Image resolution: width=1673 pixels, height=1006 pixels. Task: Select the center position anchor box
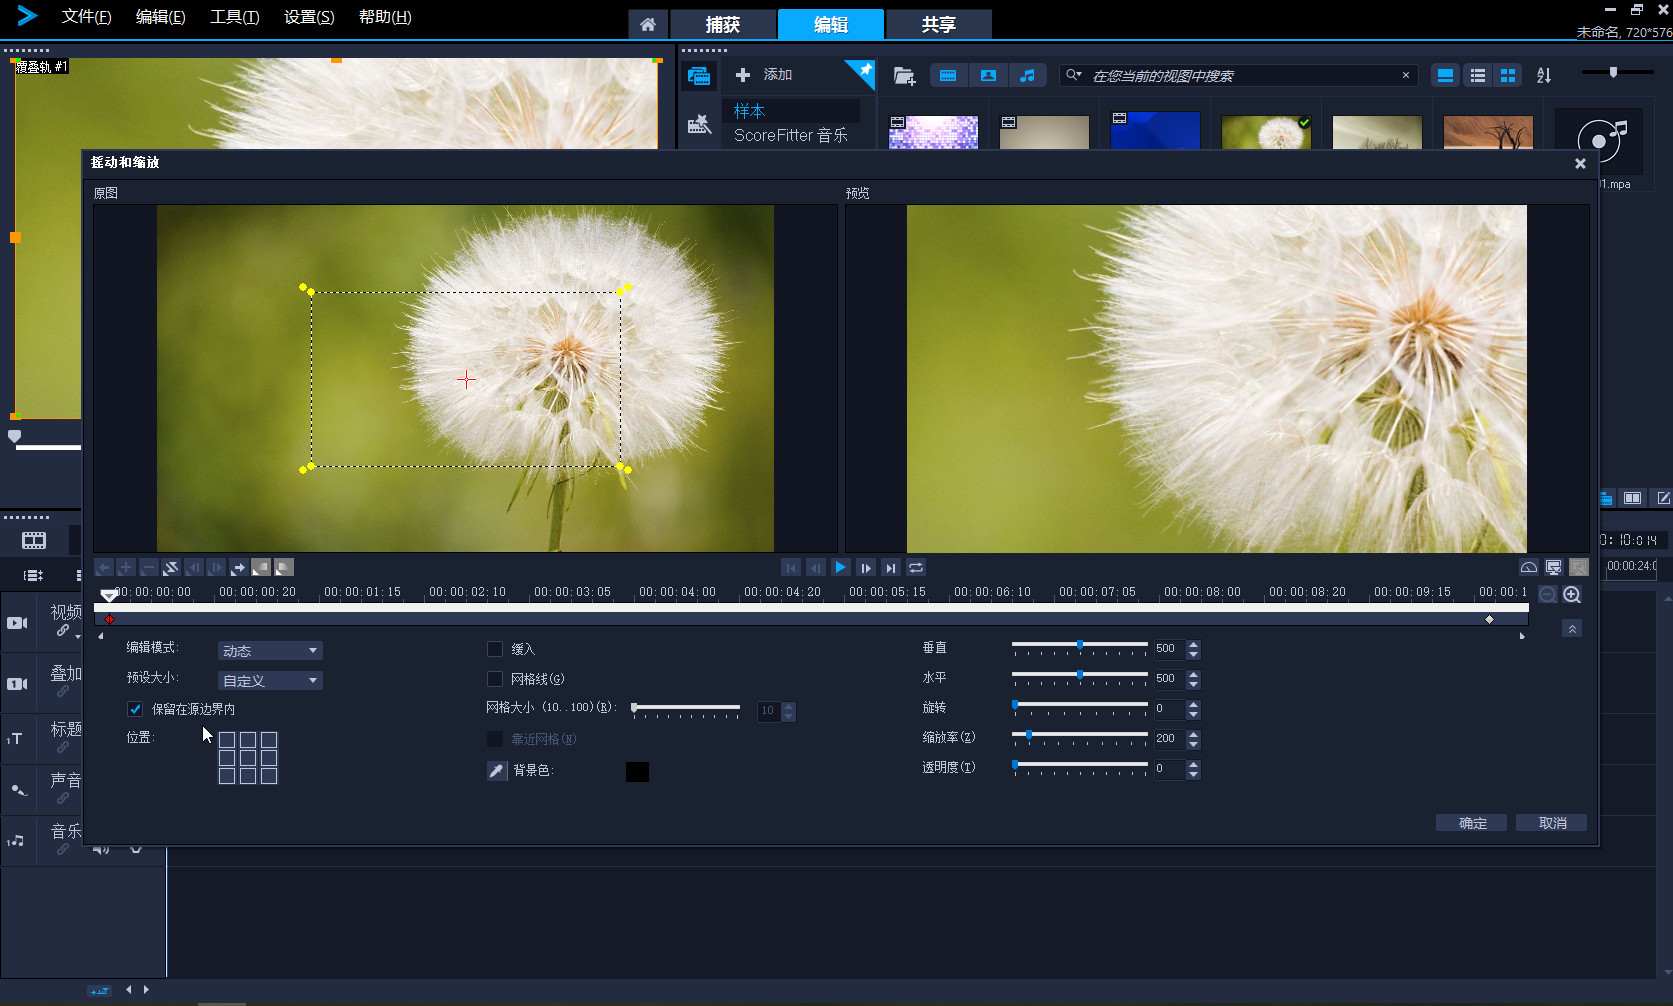[x=248, y=758]
